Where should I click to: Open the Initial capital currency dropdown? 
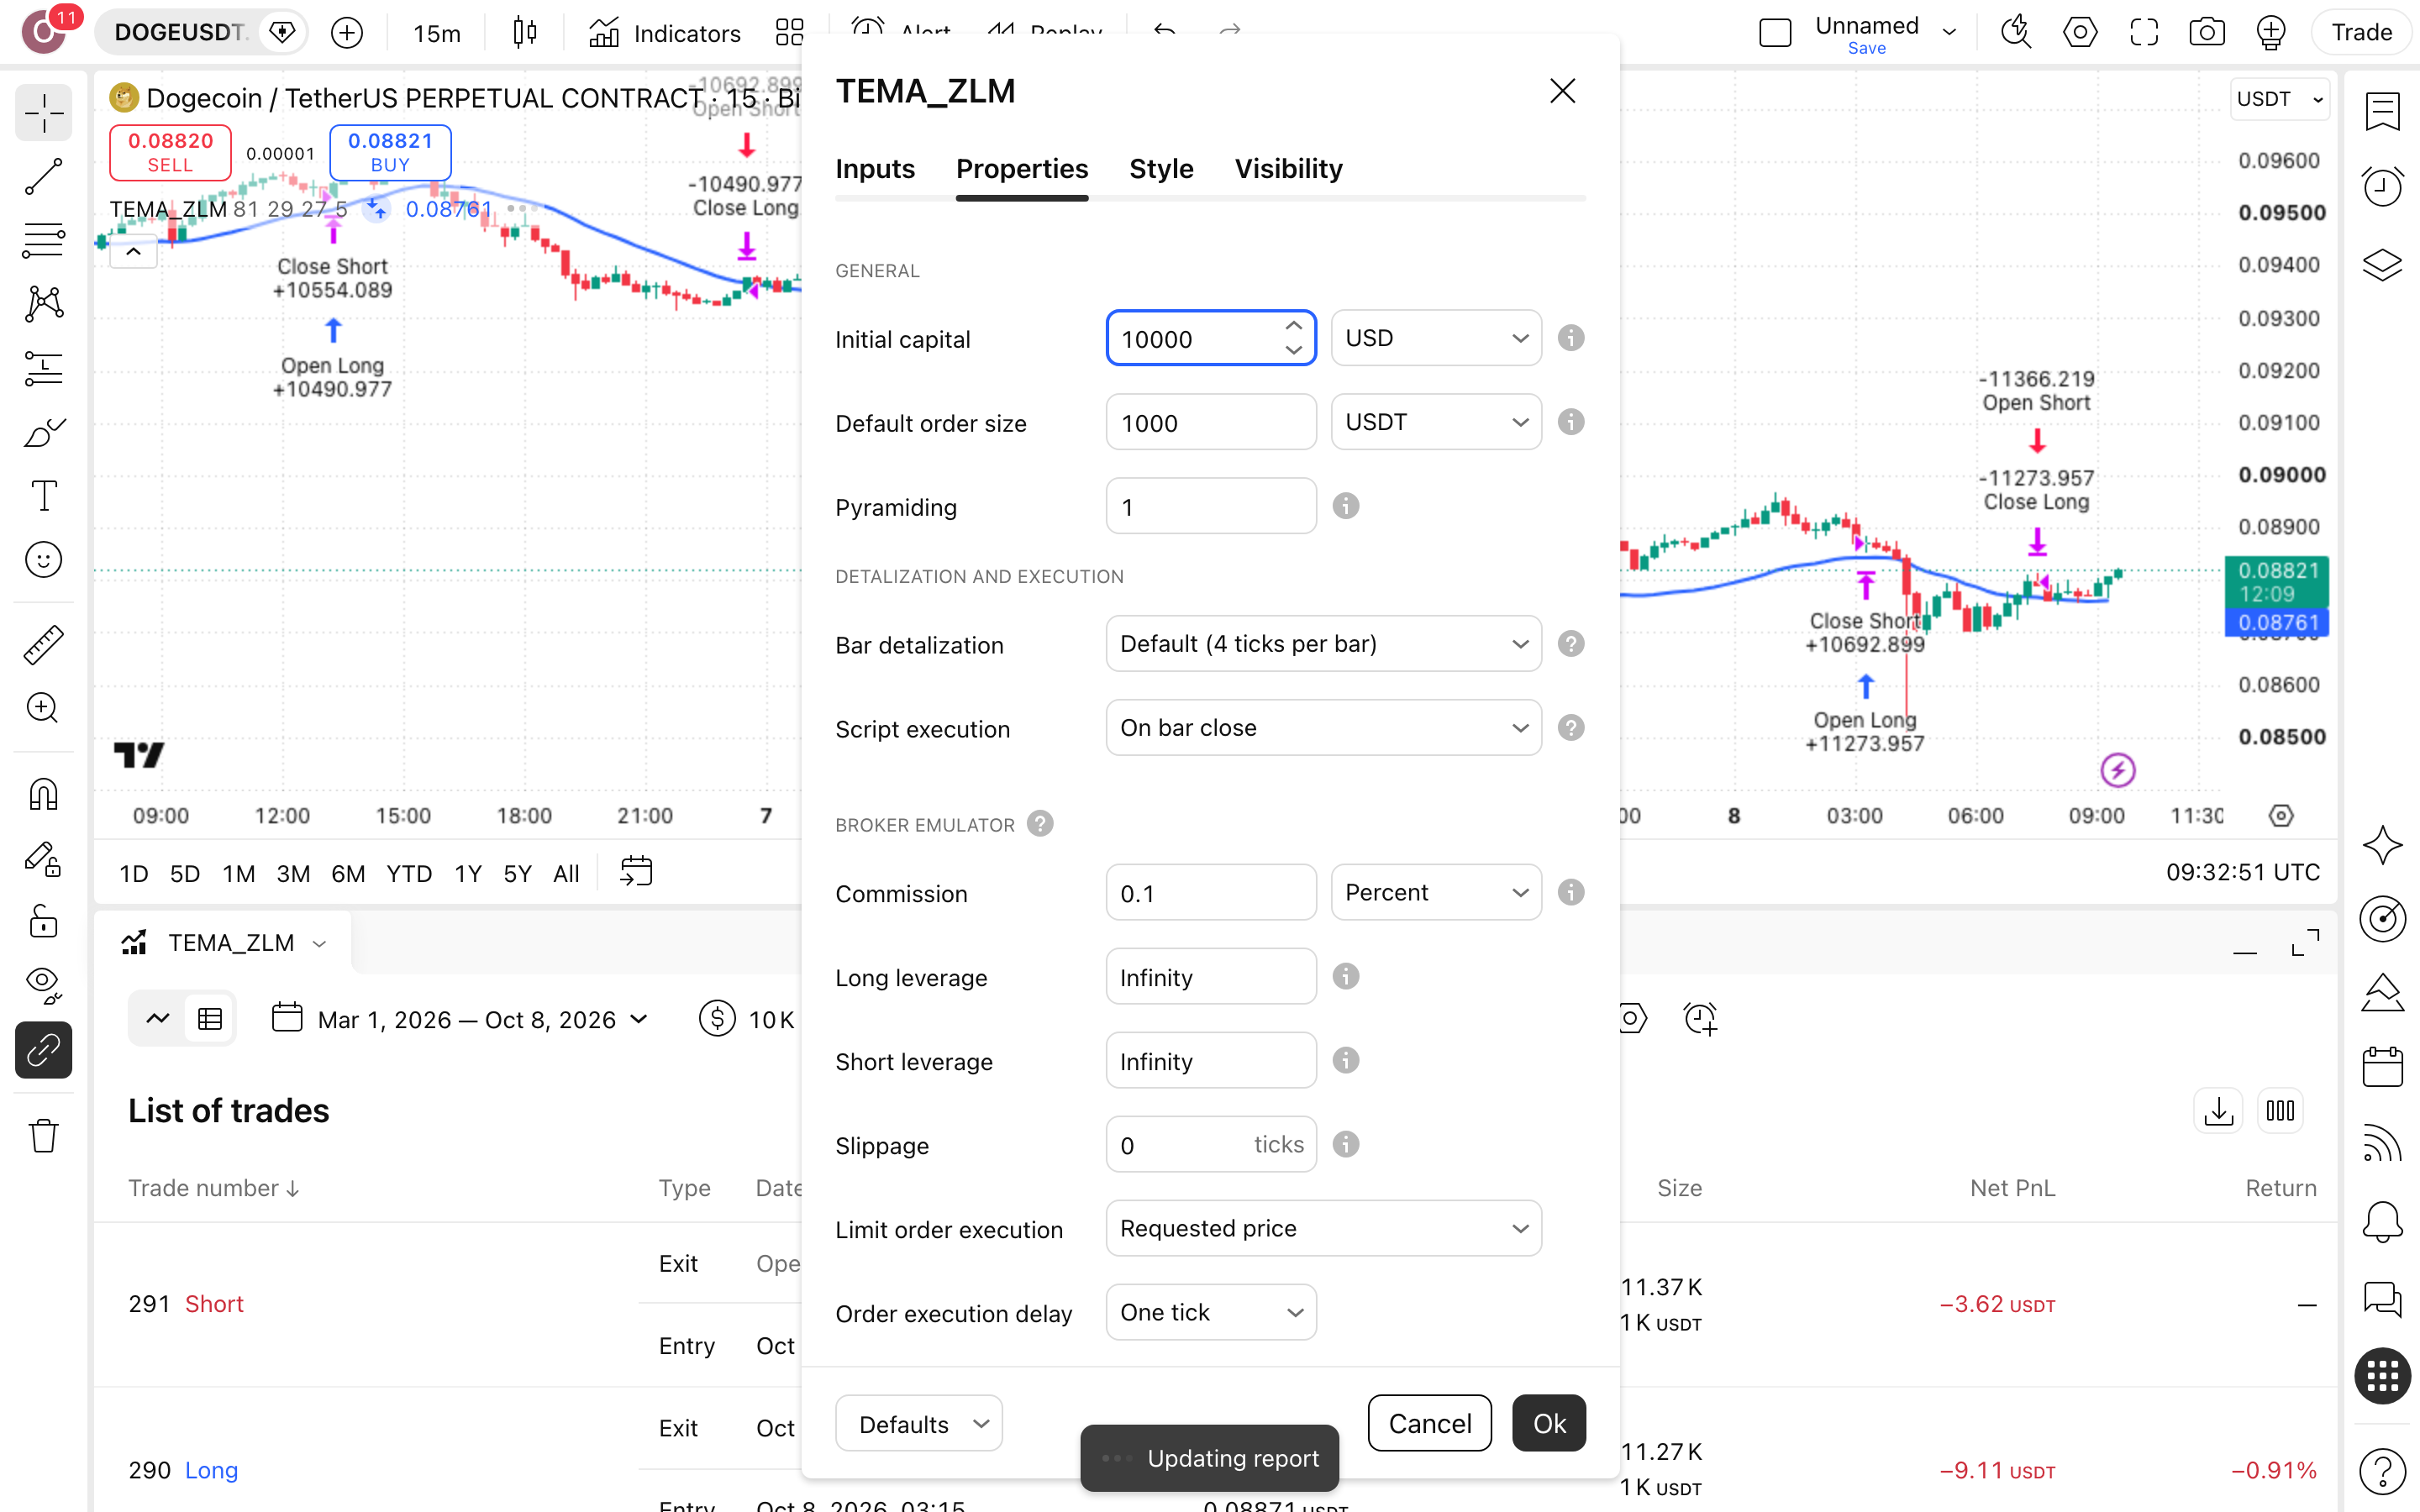(x=1436, y=338)
